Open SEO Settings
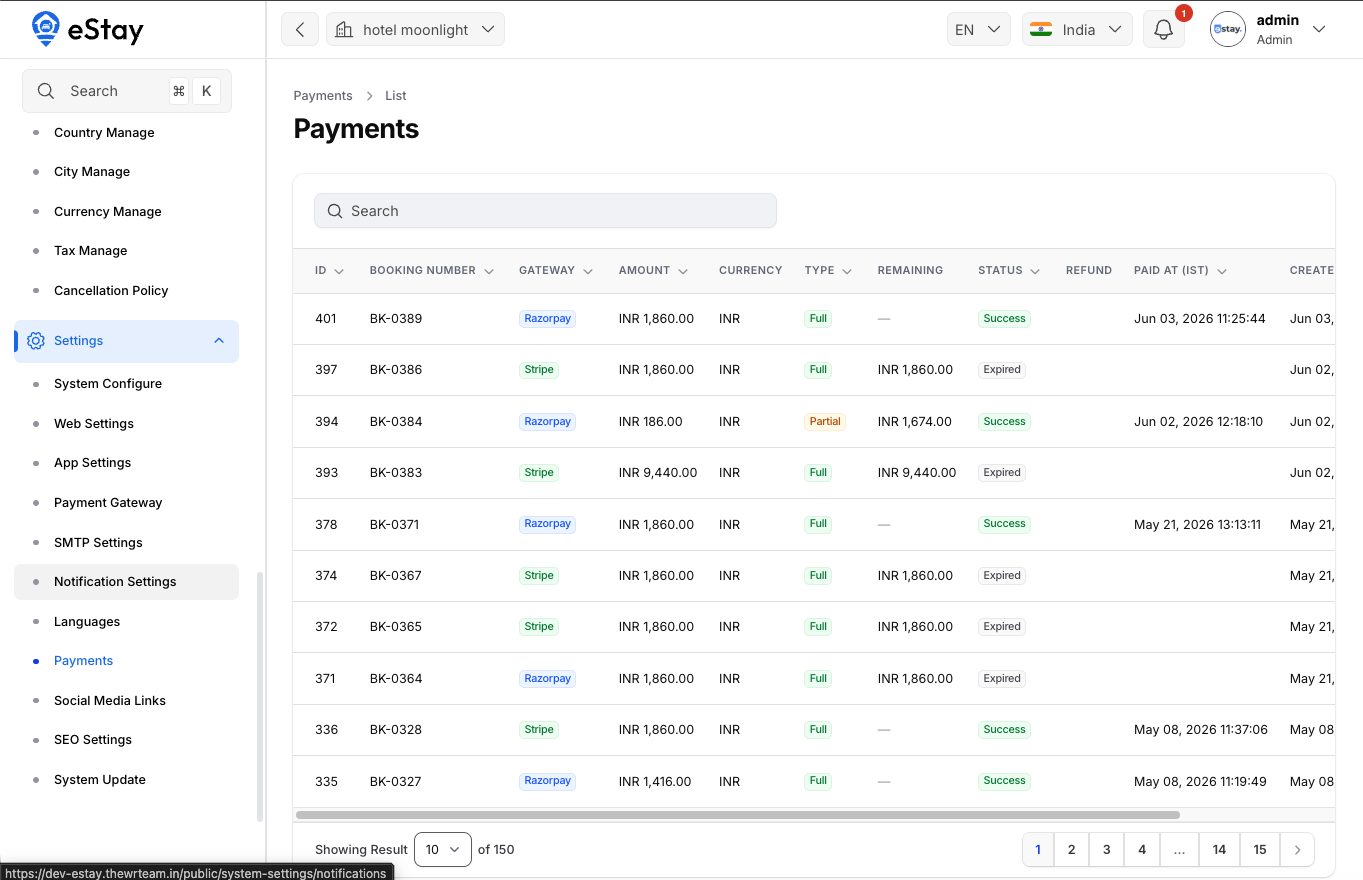Viewport: 1363px width, 880px height. point(93,740)
